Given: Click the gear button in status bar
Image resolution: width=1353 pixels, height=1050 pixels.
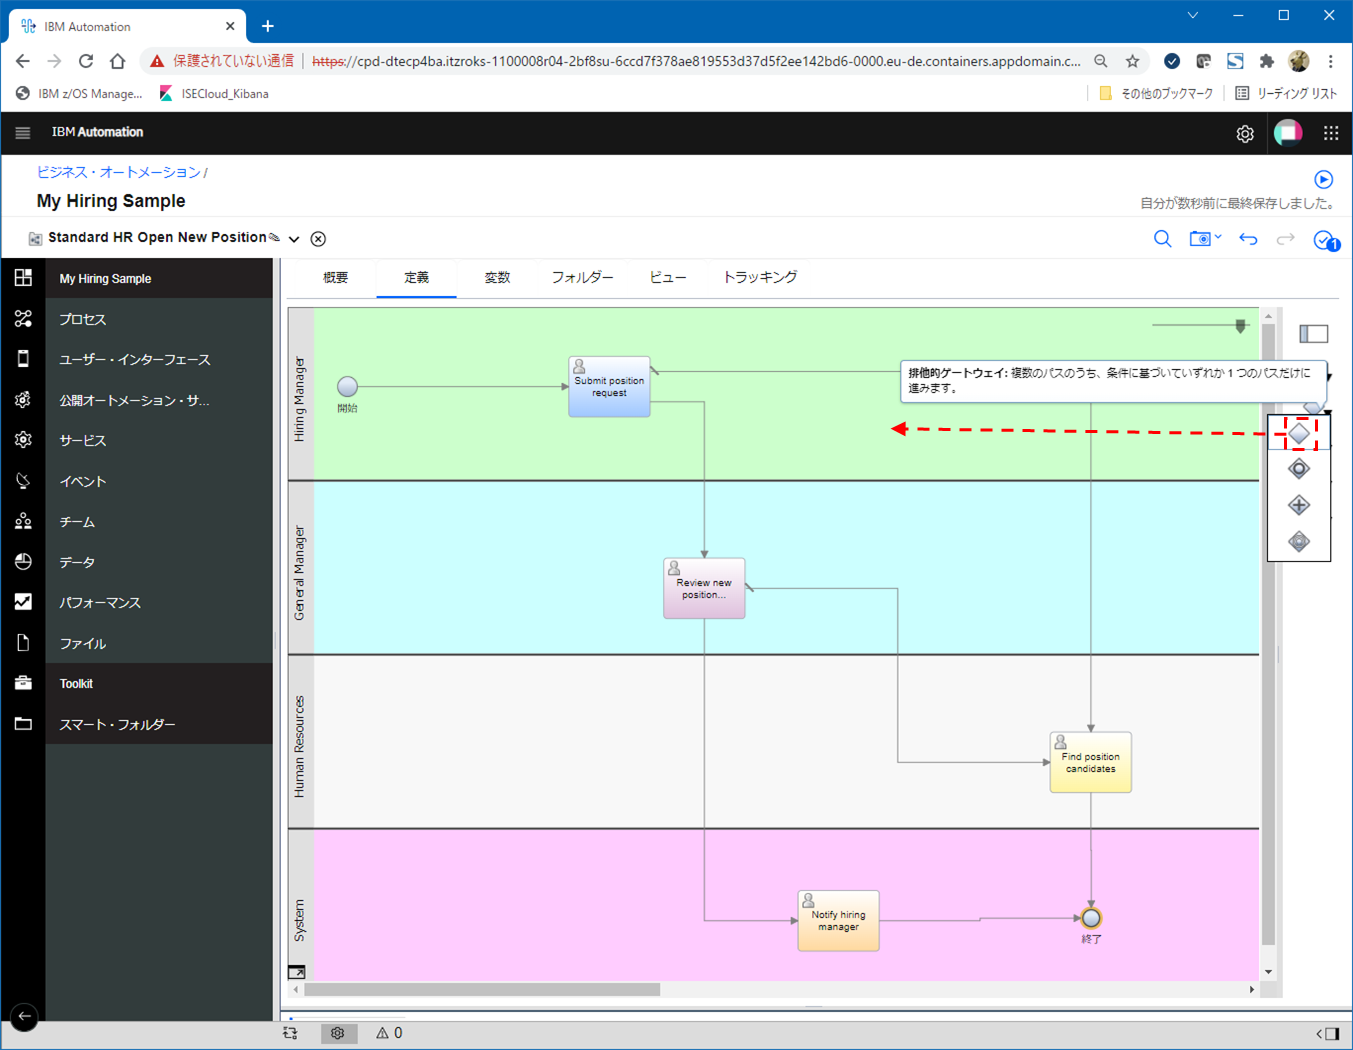Looking at the screenshot, I should (338, 1034).
